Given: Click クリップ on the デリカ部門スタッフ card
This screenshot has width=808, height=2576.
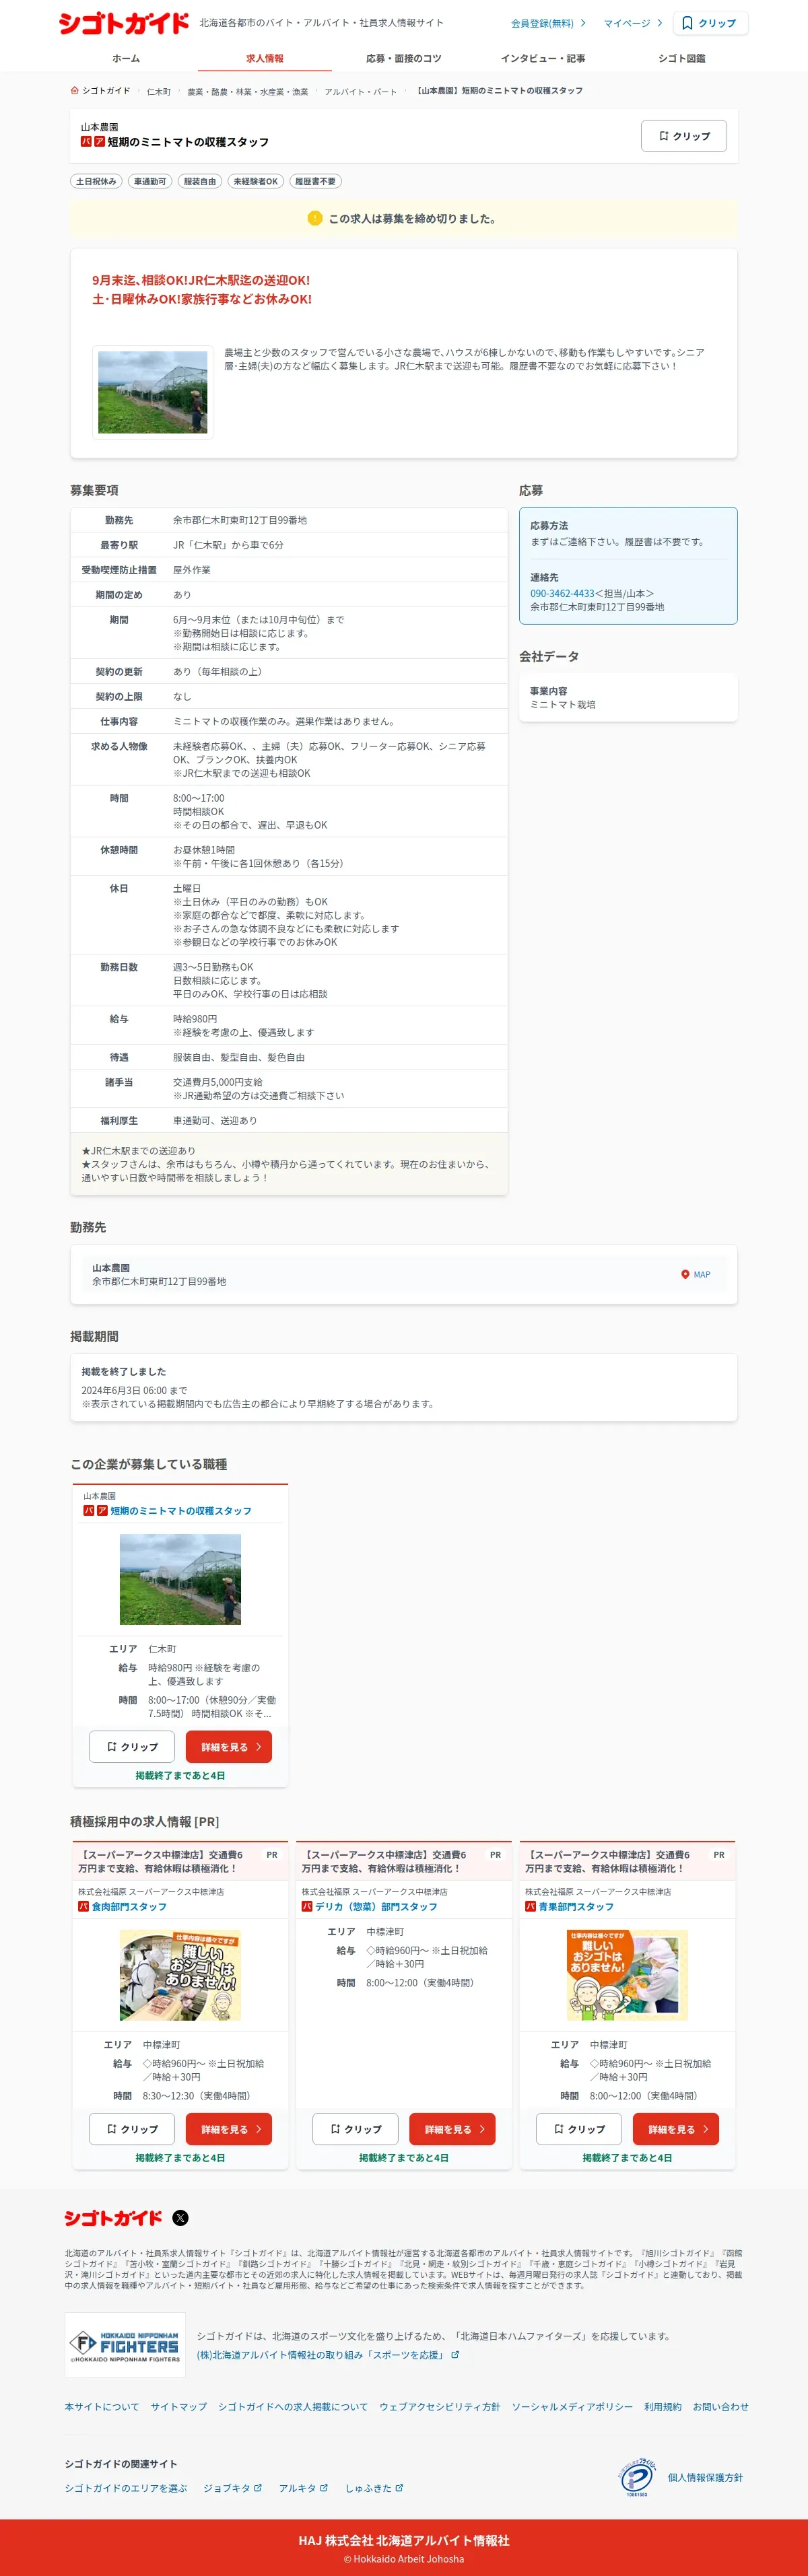Looking at the screenshot, I should [x=356, y=2129].
